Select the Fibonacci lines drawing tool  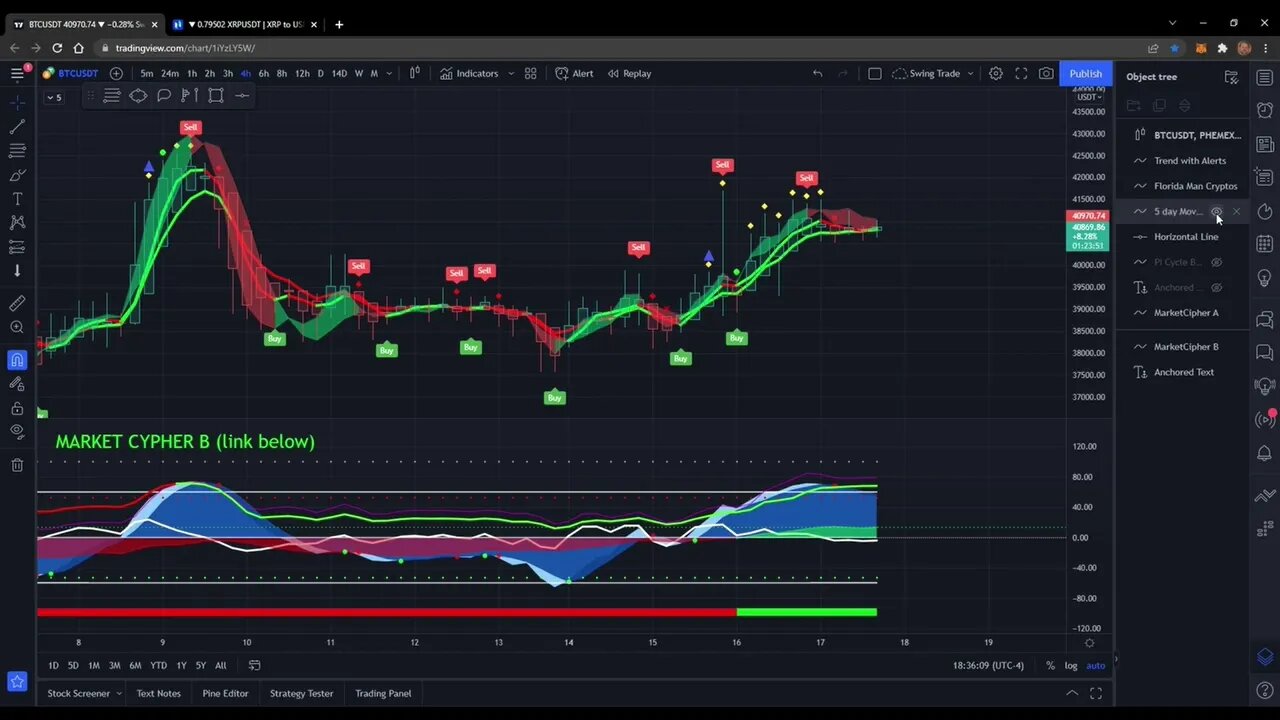pos(17,151)
